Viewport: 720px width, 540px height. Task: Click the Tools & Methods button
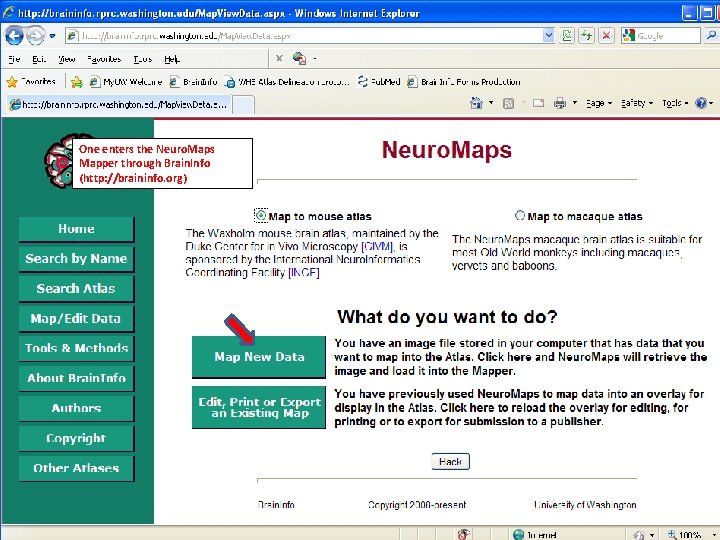(x=76, y=348)
